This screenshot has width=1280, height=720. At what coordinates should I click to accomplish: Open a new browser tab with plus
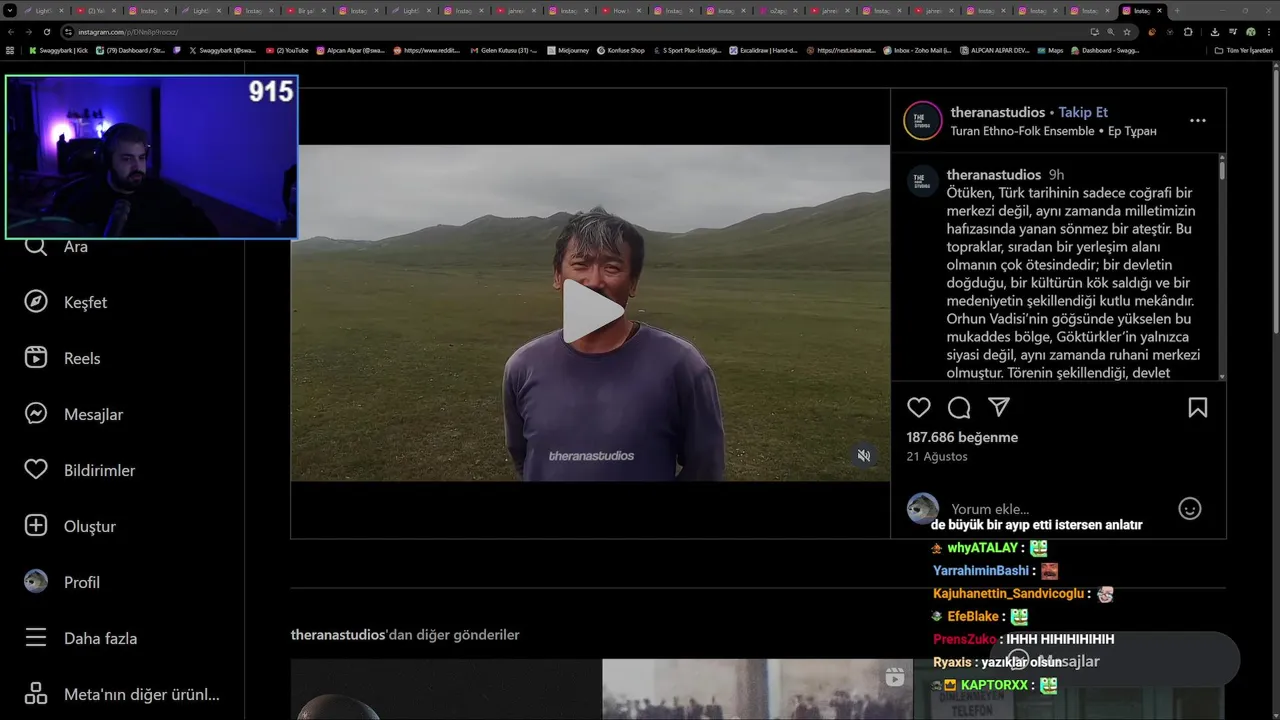click(1177, 11)
